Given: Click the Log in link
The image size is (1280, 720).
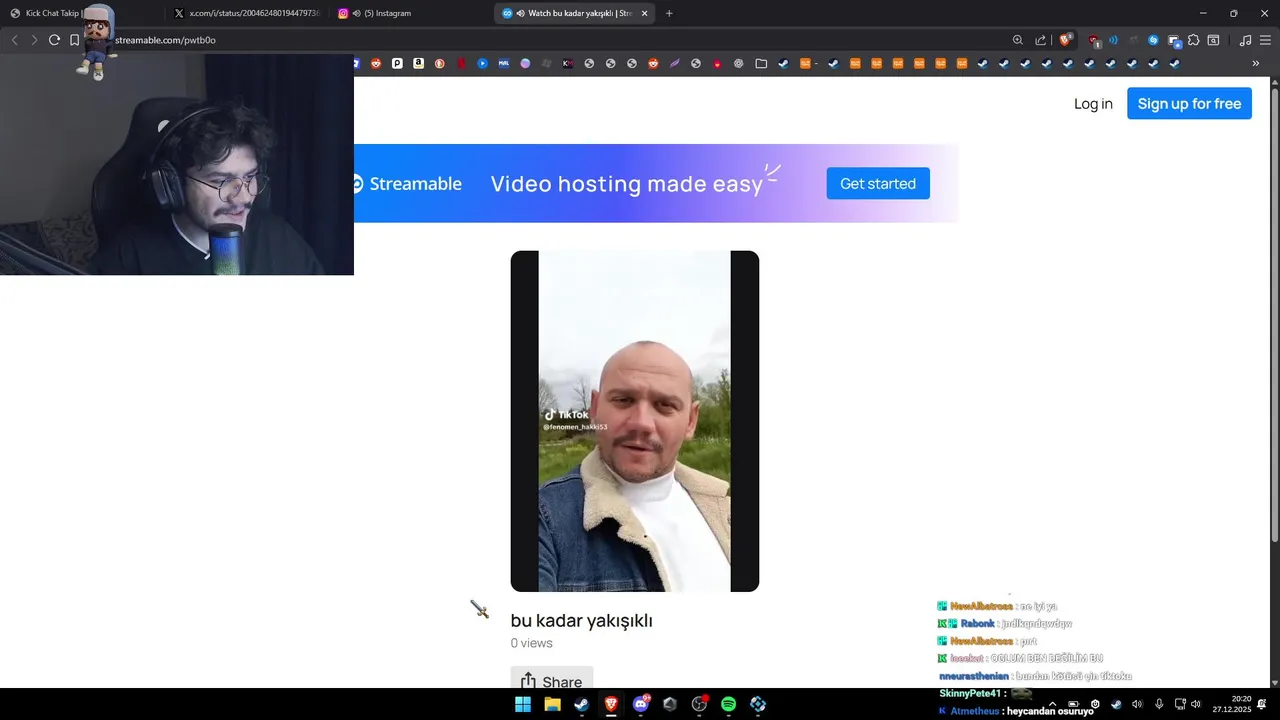Looking at the screenshot, I should 1093,104.
